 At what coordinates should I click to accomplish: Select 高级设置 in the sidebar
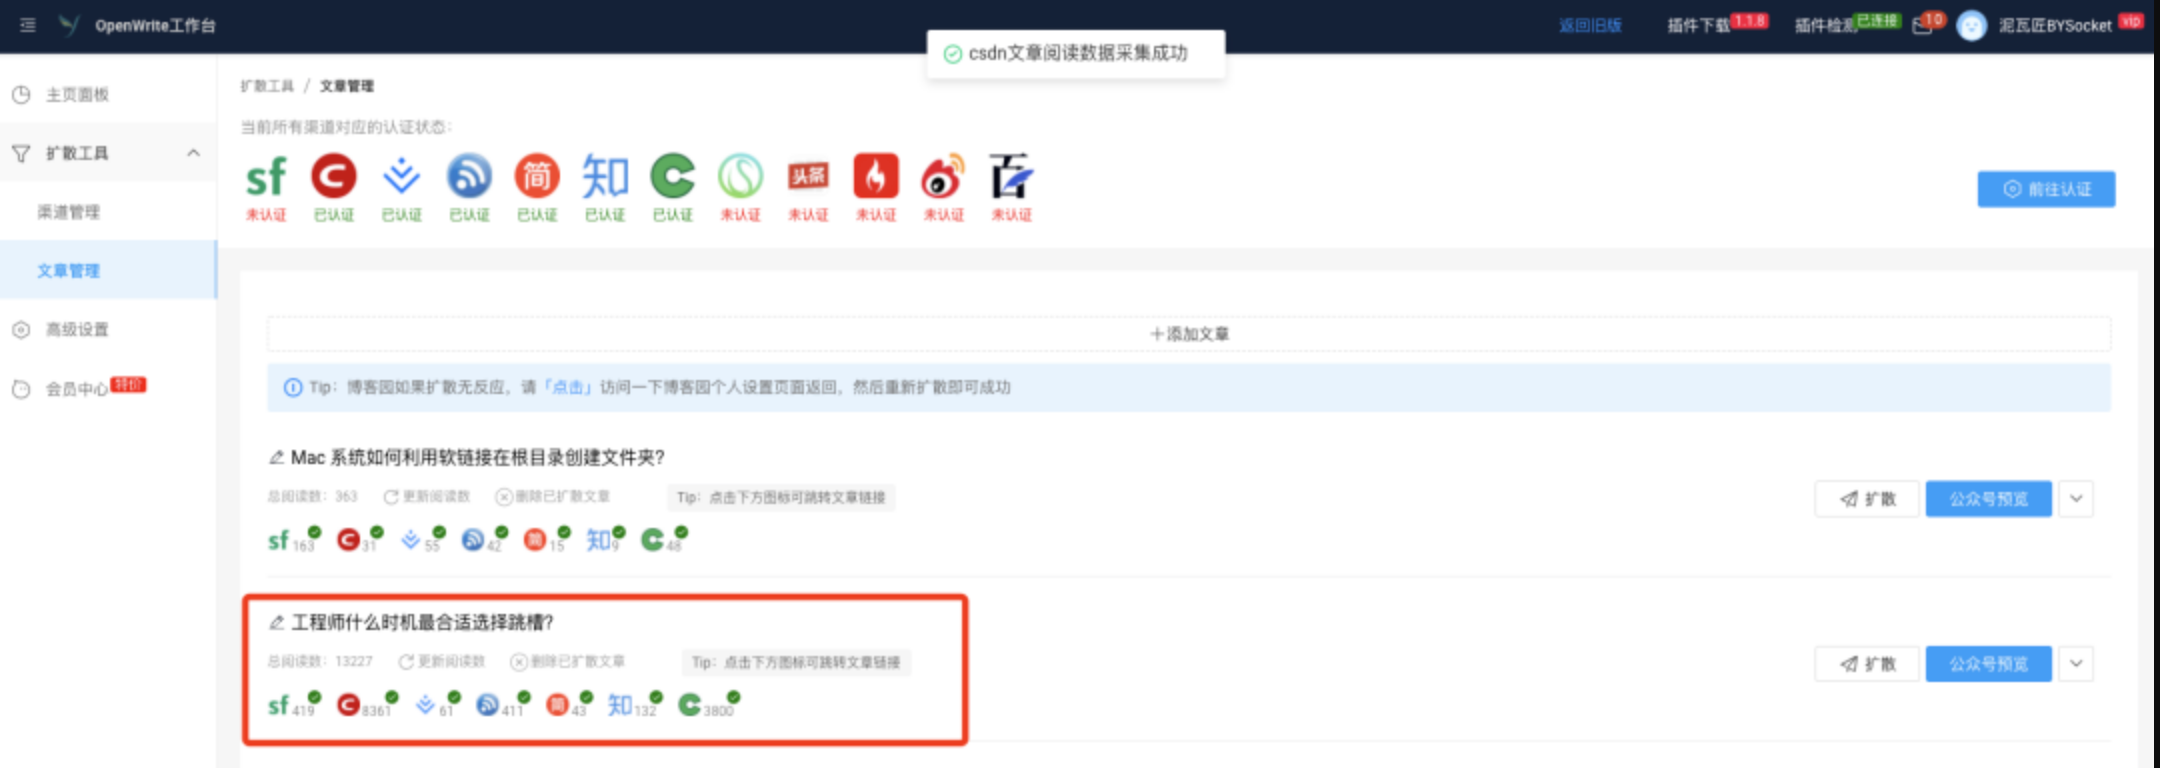click(77, 330)
